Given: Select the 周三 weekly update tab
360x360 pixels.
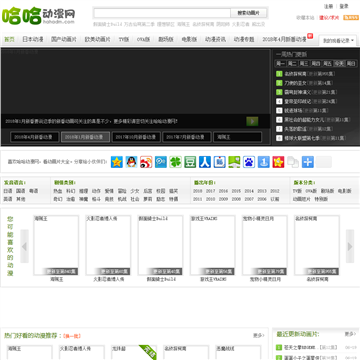Looking at the screenshot, I should click(304, 63).
